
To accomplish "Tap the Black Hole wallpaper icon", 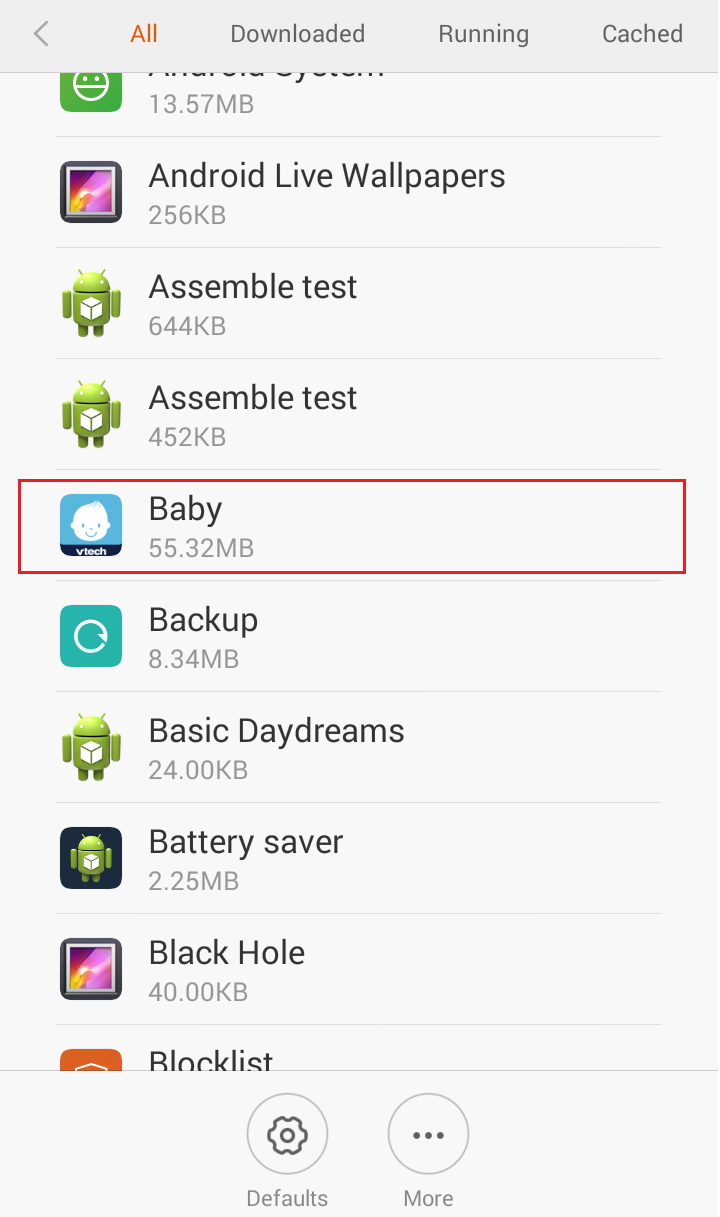I will [x=91, y=969].
